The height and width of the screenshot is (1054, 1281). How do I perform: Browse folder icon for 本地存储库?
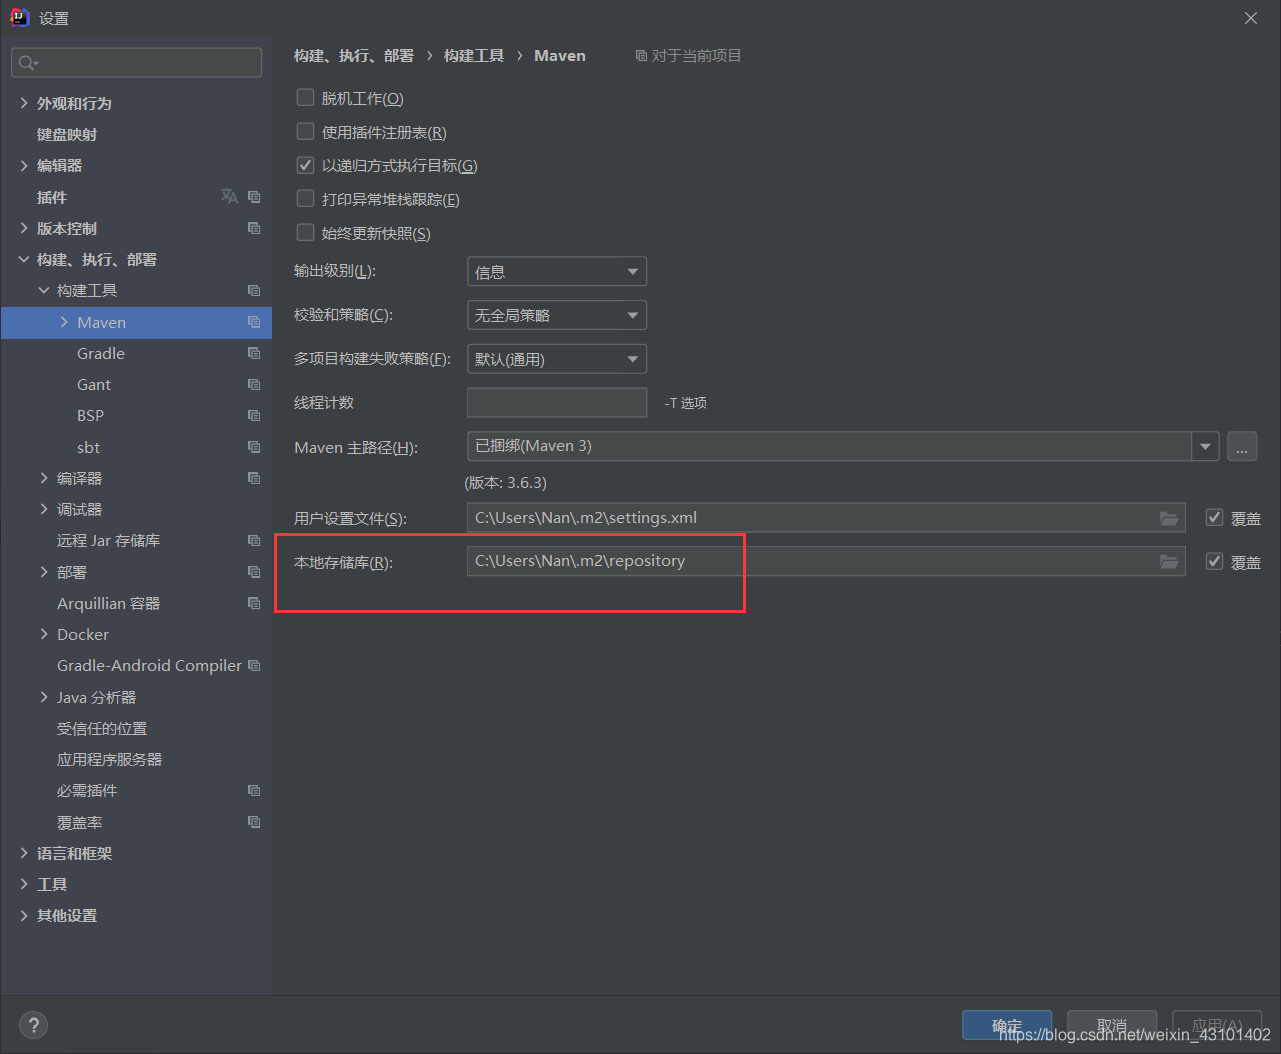pyautogui.click(x=1168, y=561)
